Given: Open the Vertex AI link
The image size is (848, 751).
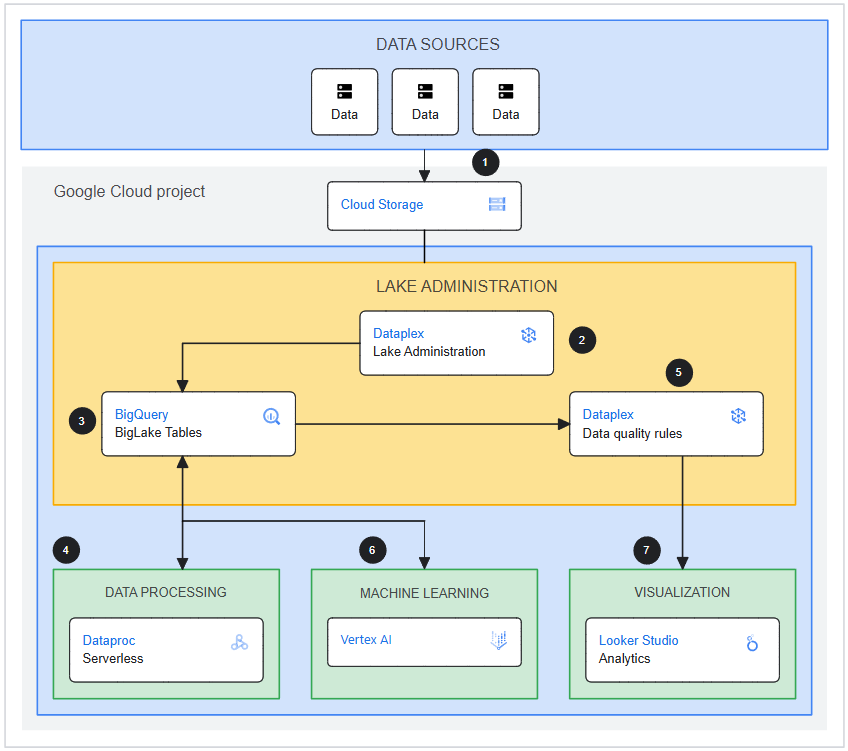Looking at the screenshot, I should (x=366, y=640).
